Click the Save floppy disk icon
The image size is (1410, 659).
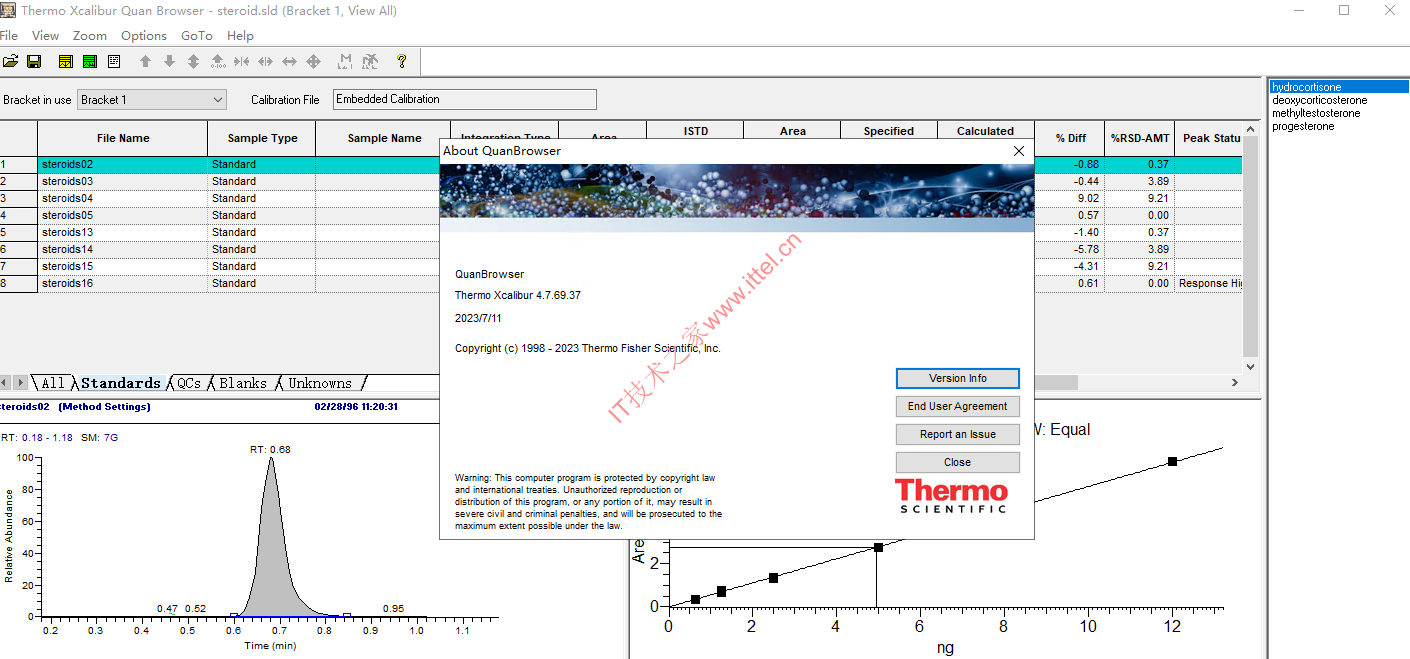pos(34,62)
